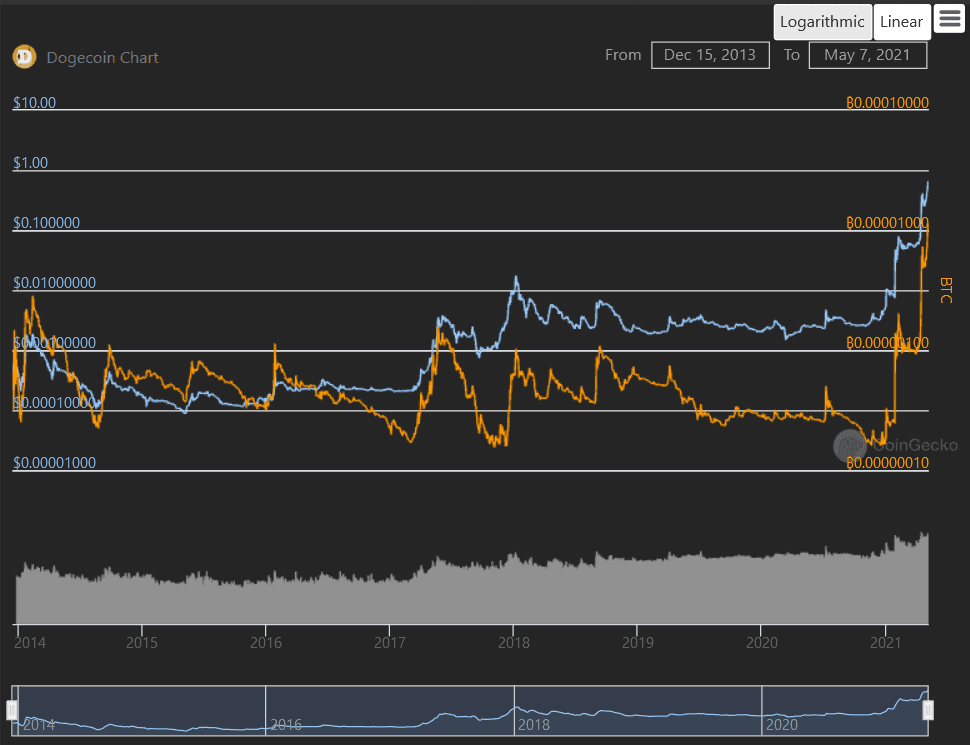
Task: Click the 2016 label in the navigator
Action: pyautogui.click(x=286, y=725)
